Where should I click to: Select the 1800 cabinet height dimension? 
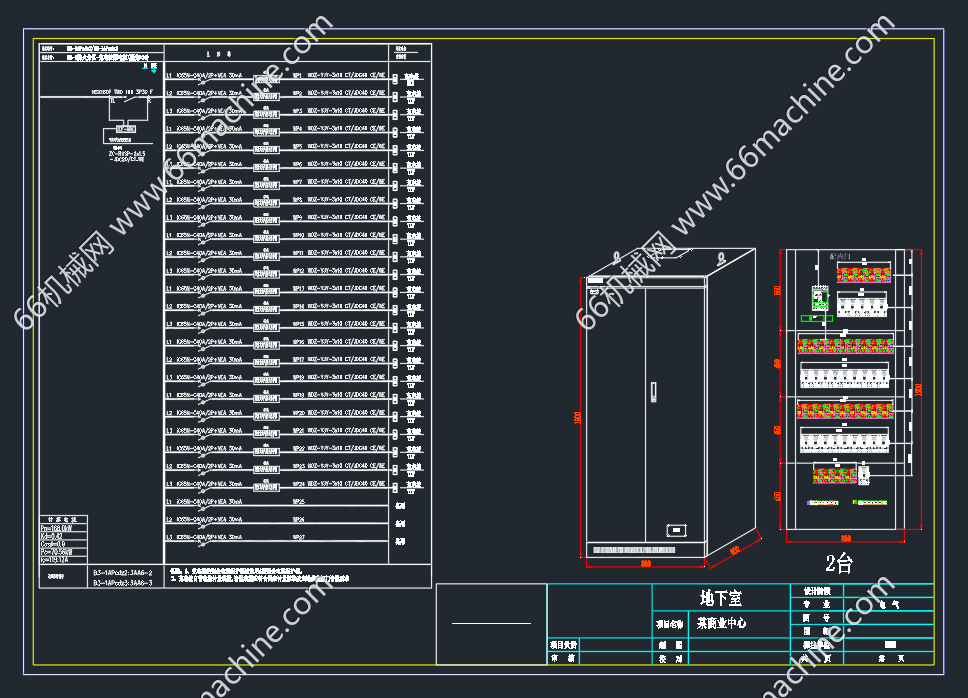[577, 417]
